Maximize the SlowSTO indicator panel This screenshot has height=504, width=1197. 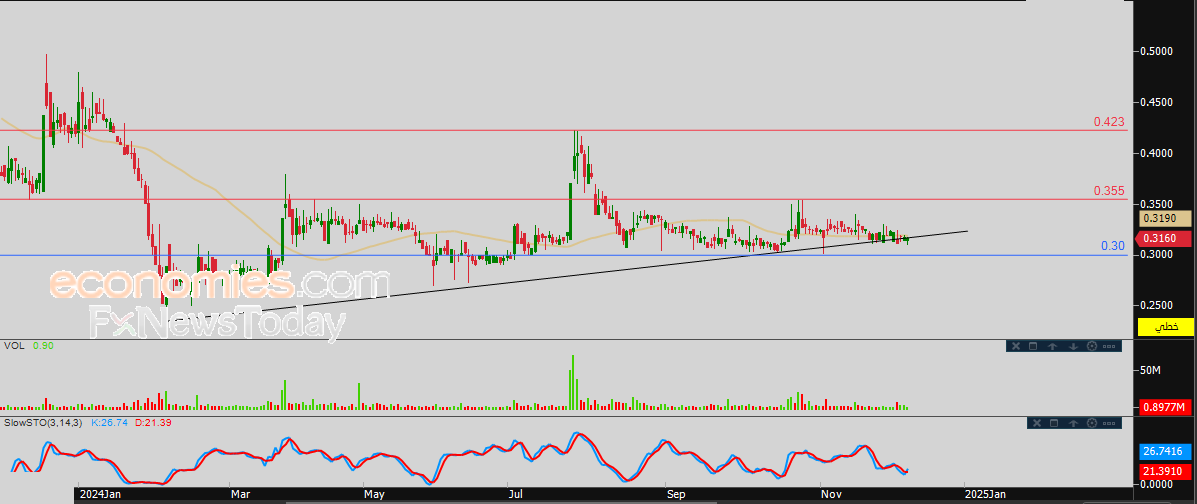tap(1054, 423)
